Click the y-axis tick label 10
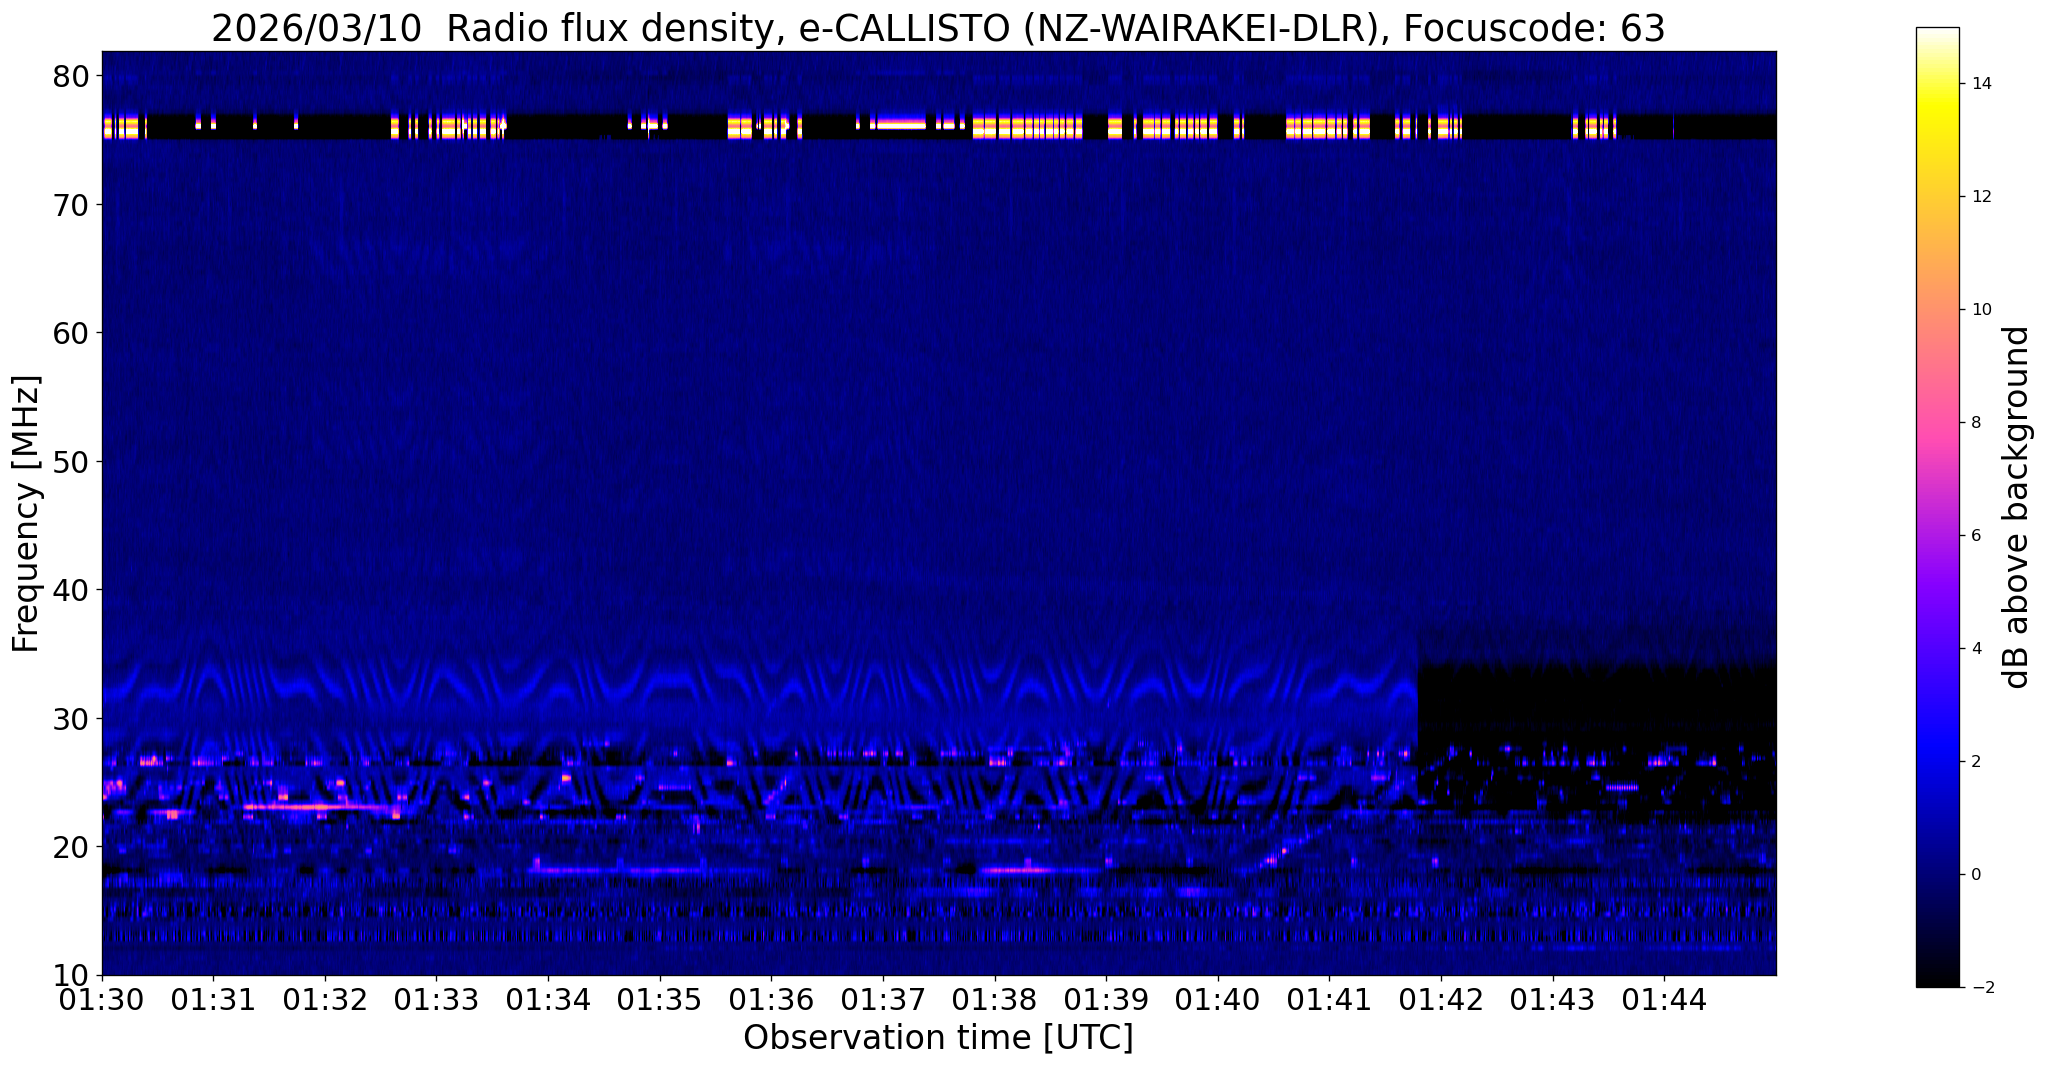The height and width of the screenshot is (1067, 2047). tap(71, 975)
